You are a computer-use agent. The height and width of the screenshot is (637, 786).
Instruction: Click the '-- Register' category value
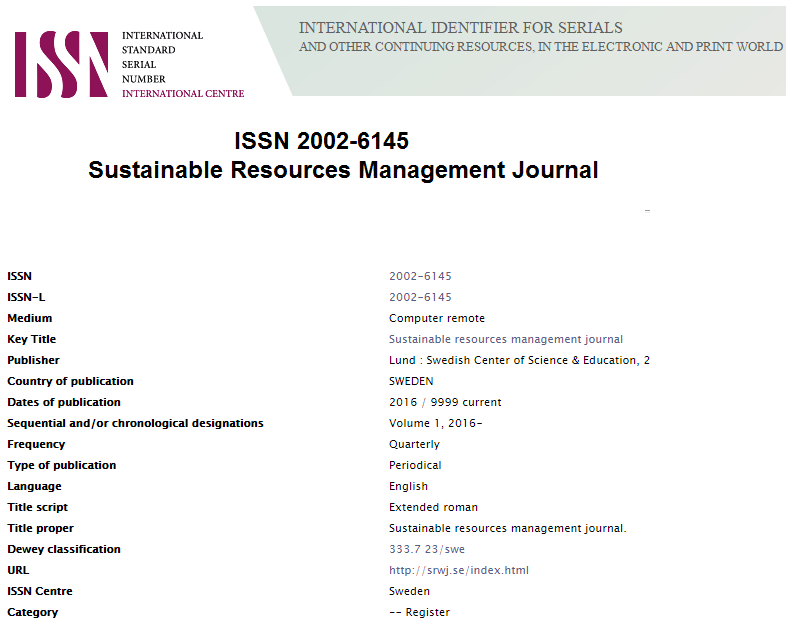coord(420,612)
